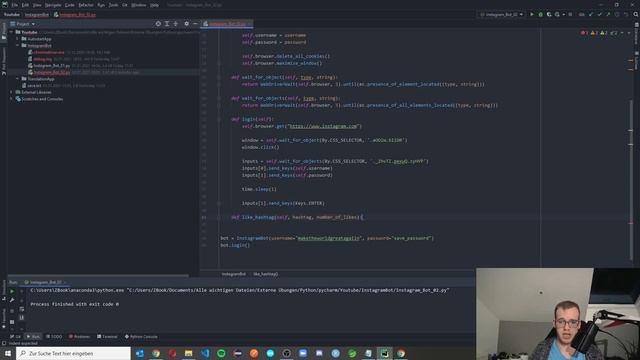Image resolution: width=640 pixels, height=360 pixels.
Task: Click the stop square in Run panel
Action: [x=12, y=311]
